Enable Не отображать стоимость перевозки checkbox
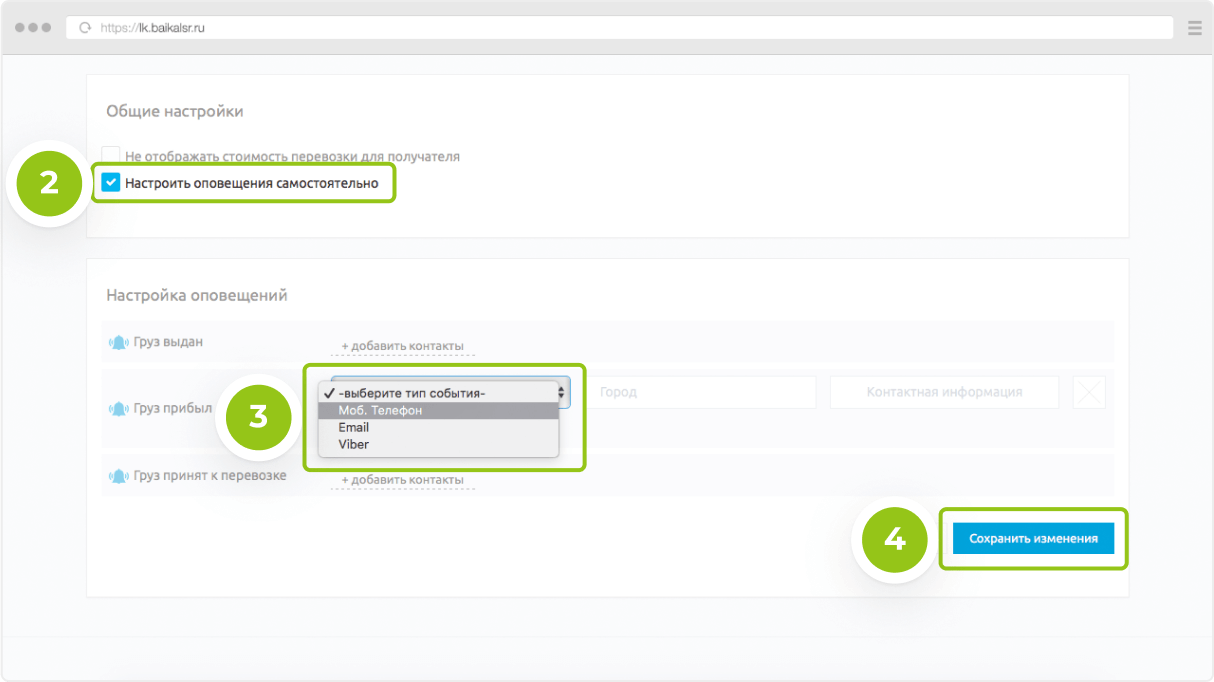Screen dimensions: 1214x682 pyautogui.click(x=111, y=156)
